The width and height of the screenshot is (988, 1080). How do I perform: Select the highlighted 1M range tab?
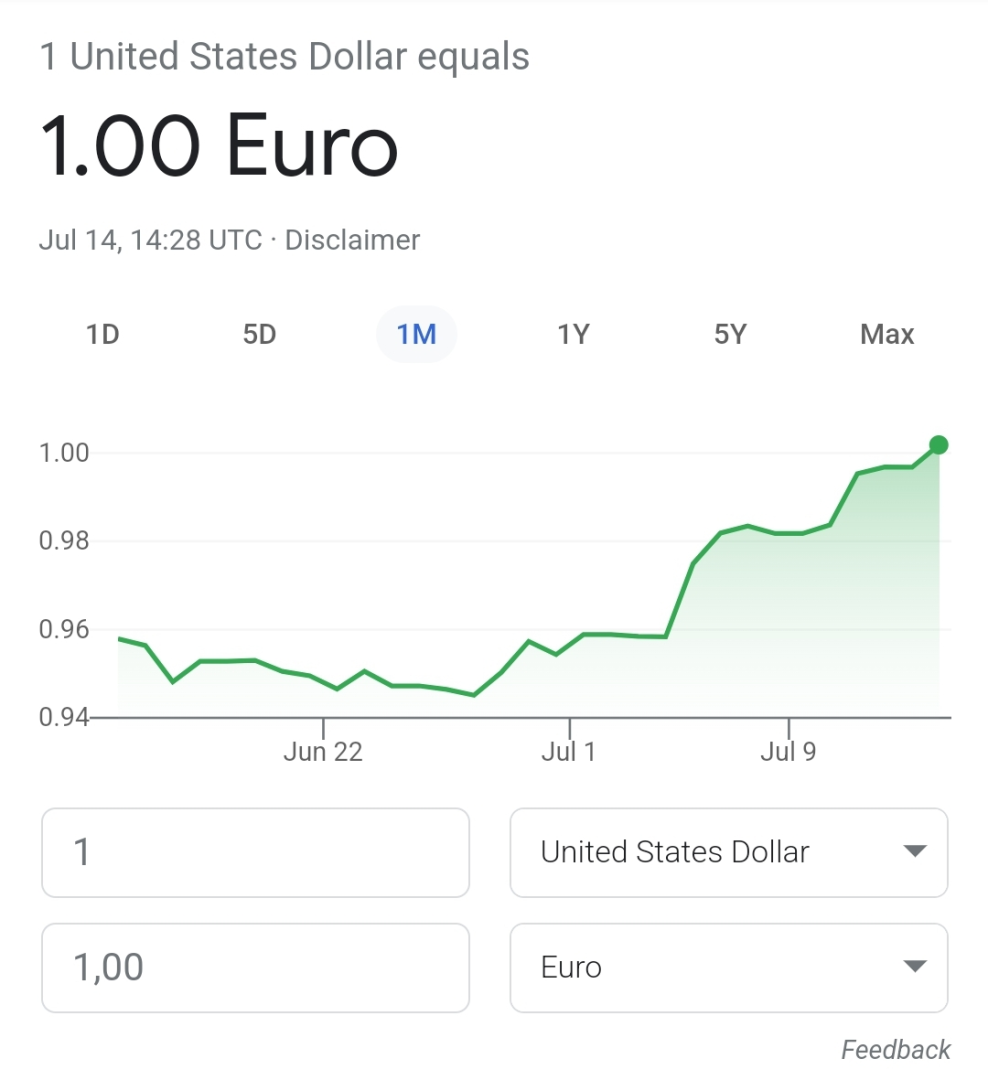coord(416,334)
